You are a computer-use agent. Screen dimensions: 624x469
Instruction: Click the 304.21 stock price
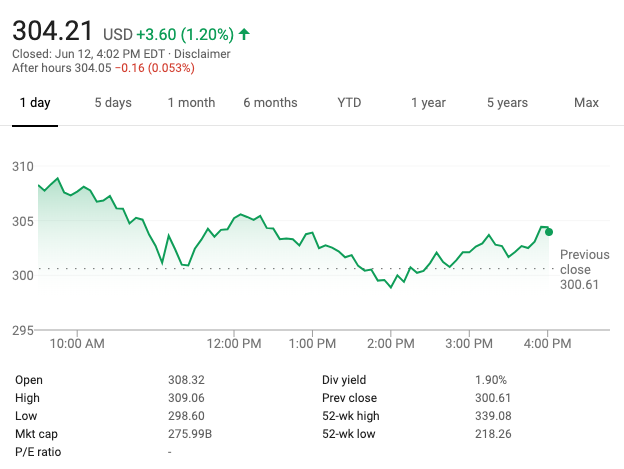point(52,31)
